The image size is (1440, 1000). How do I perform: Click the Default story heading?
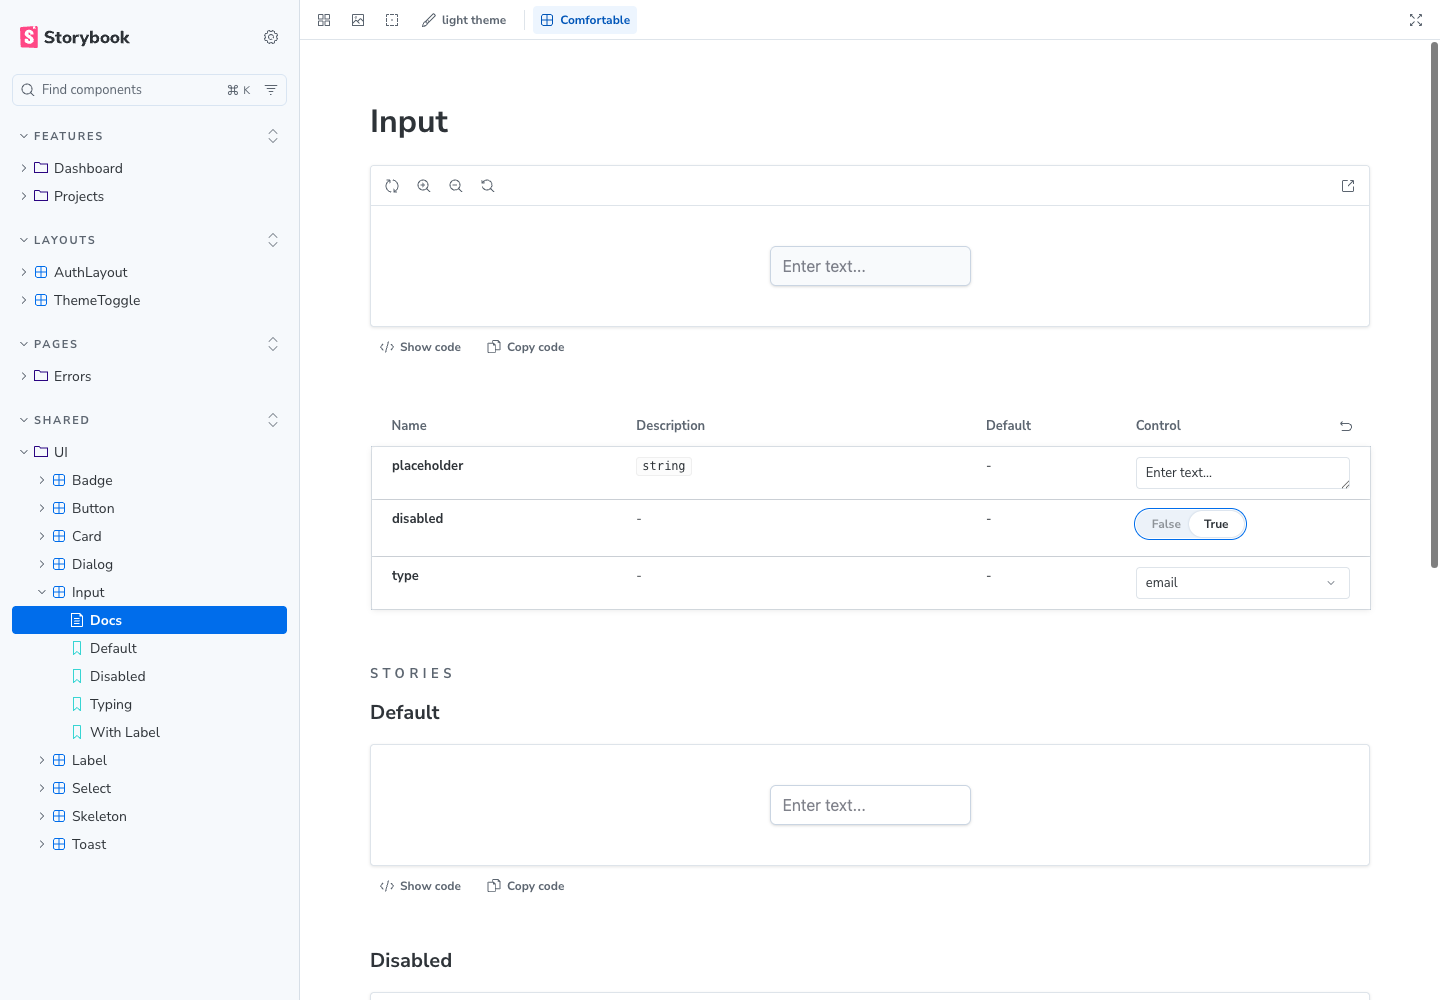[x=405, y=712]
